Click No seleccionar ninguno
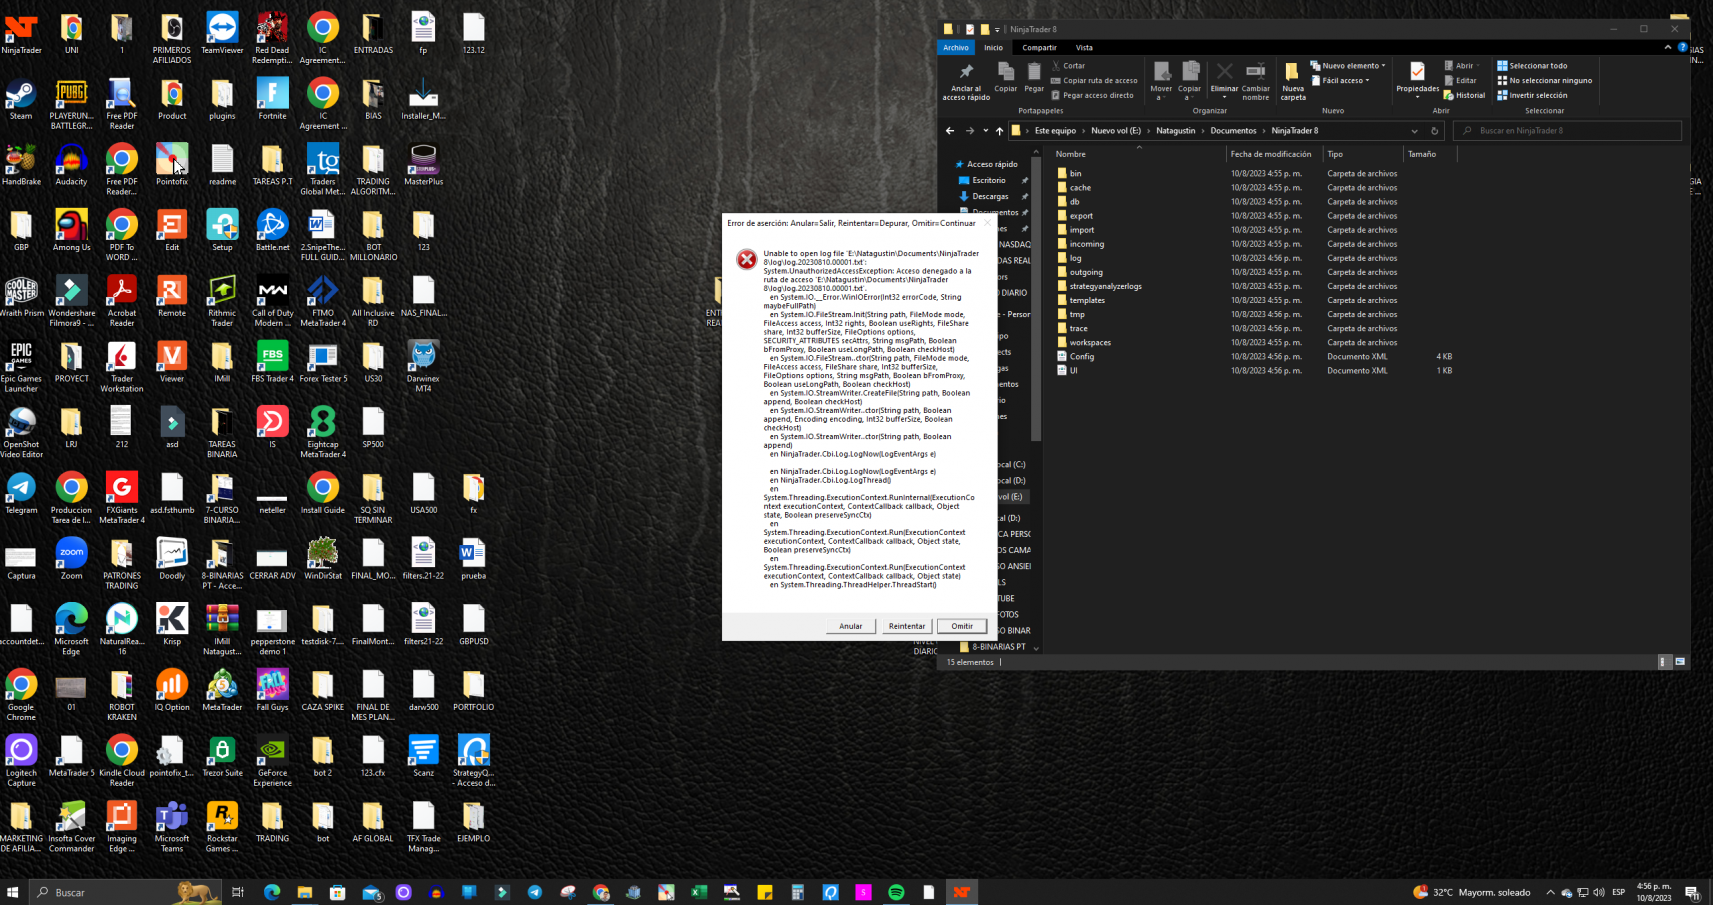The image size is (1713, 905). pyautogui.click(x=1545, y=81)
